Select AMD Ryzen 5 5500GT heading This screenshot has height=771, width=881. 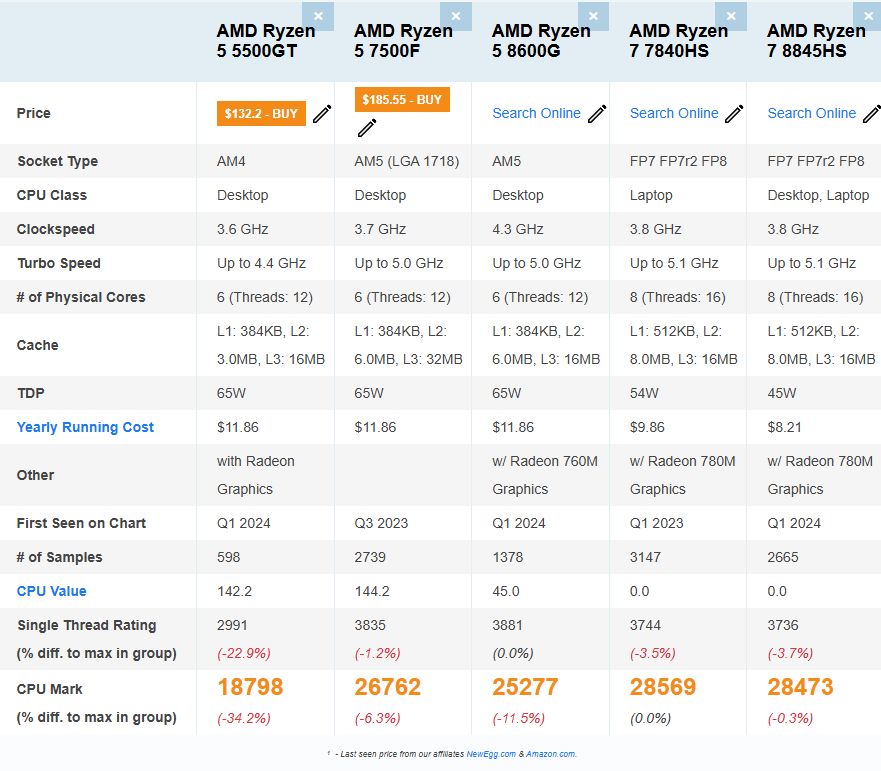click(x=266, y=40)
